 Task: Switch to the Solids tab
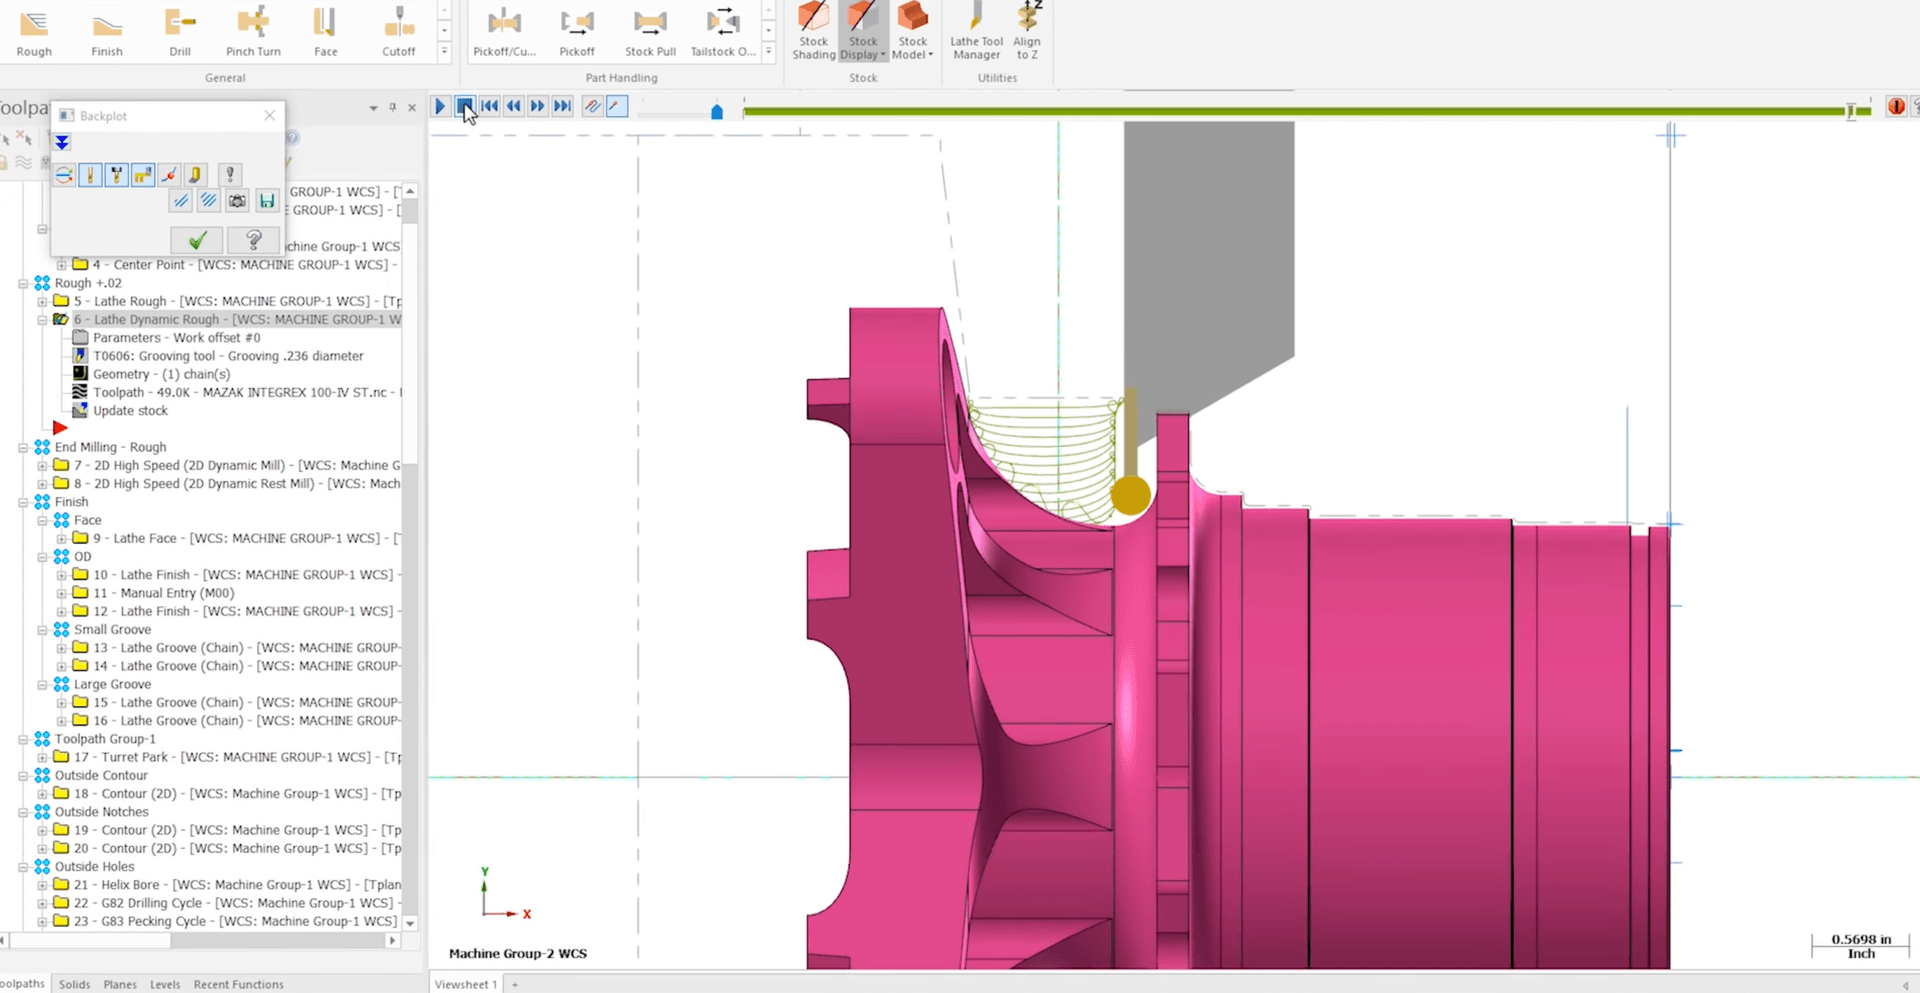coord(74,984)
